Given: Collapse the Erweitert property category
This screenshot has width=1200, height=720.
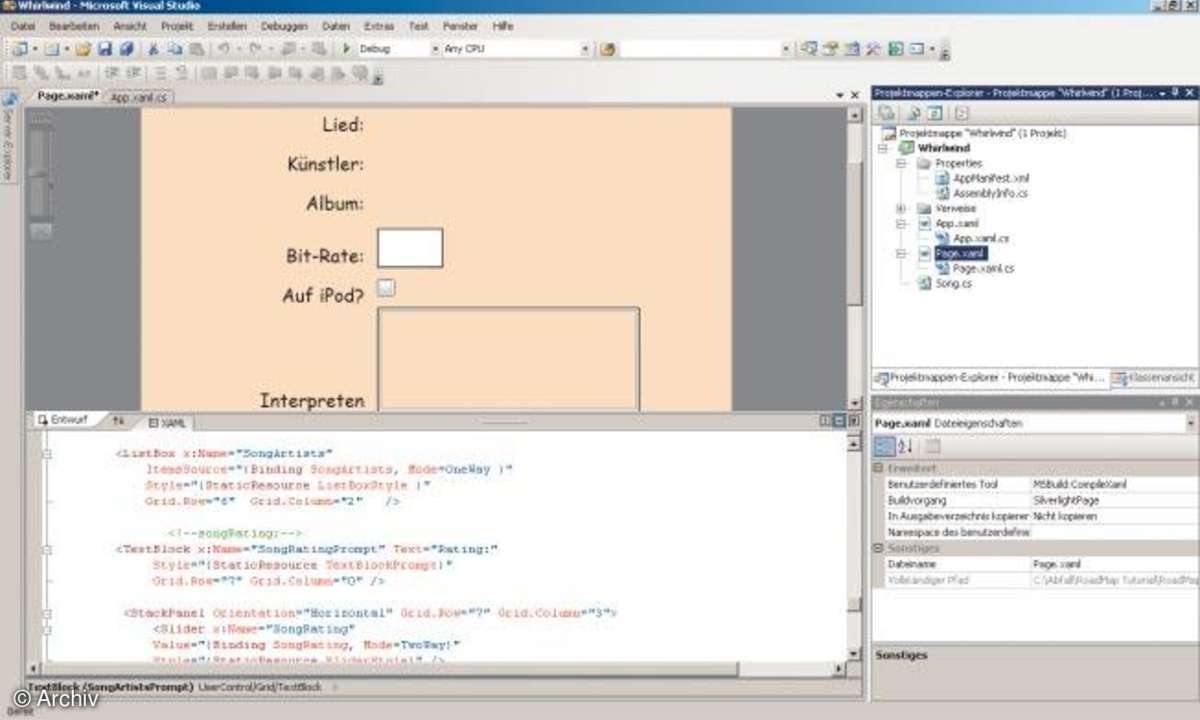Looking at the screenshot, I should [879, 468].
